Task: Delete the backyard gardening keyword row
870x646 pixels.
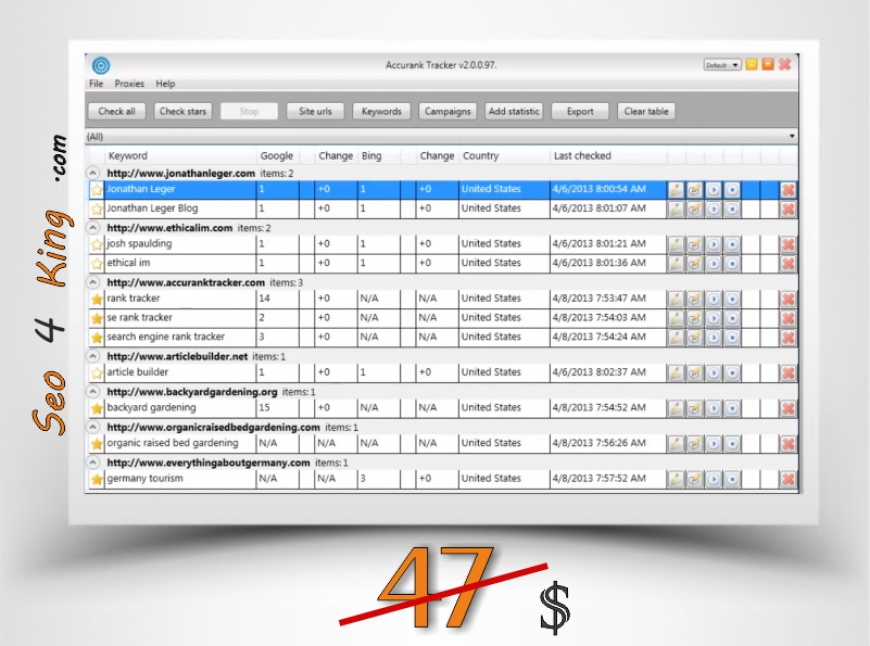Action: click(x=788, y=408)
